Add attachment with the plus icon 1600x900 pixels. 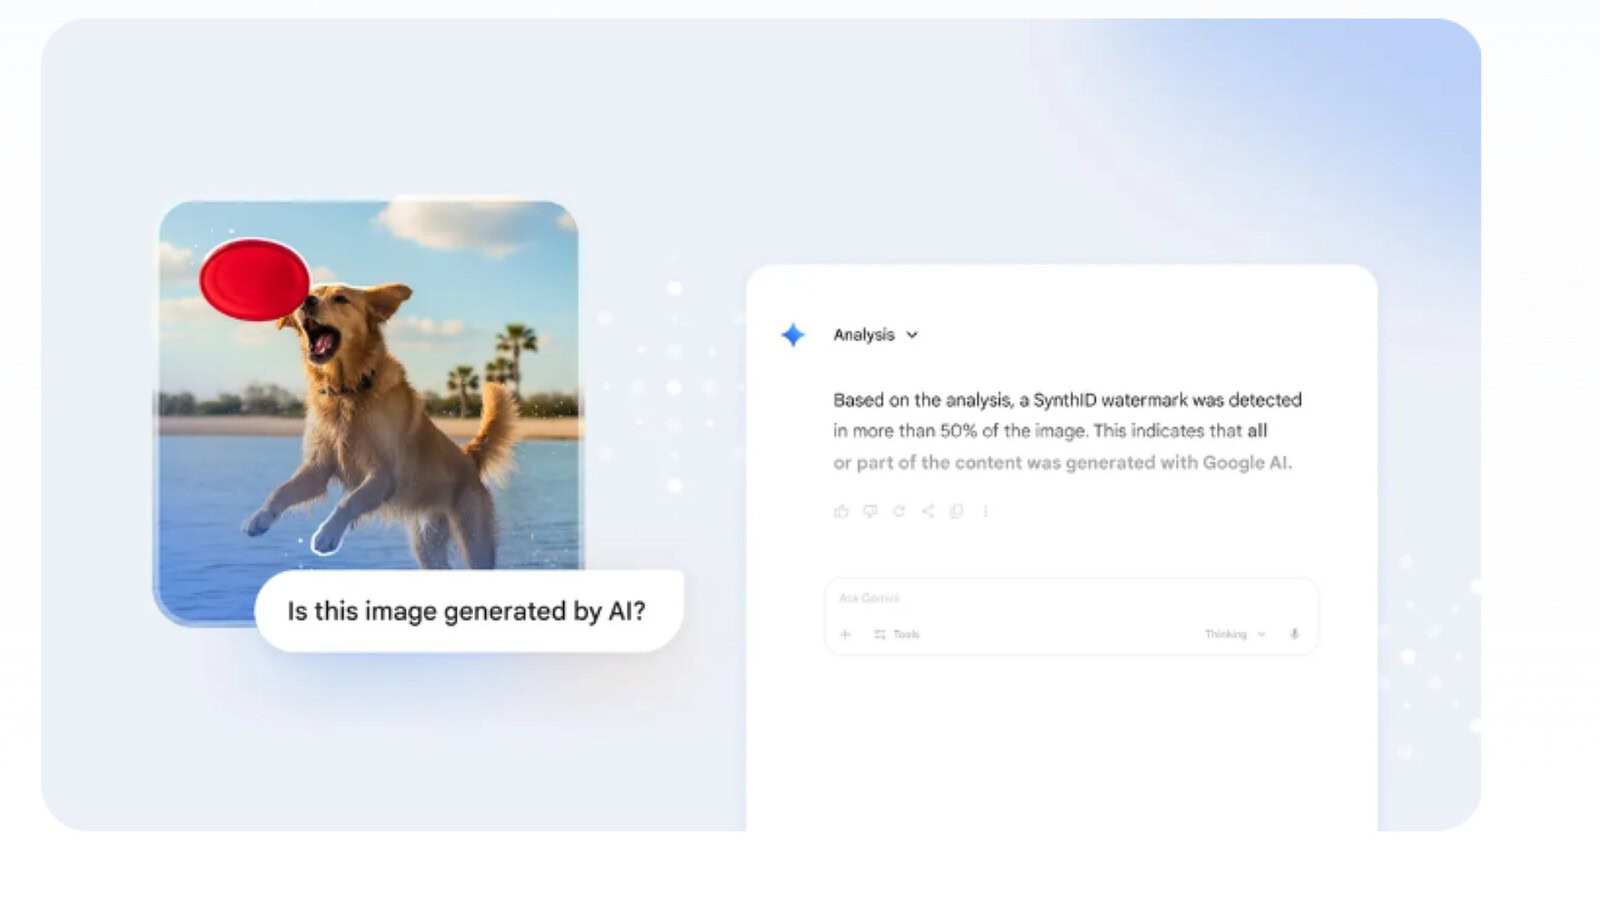click(x=845, y=634)
